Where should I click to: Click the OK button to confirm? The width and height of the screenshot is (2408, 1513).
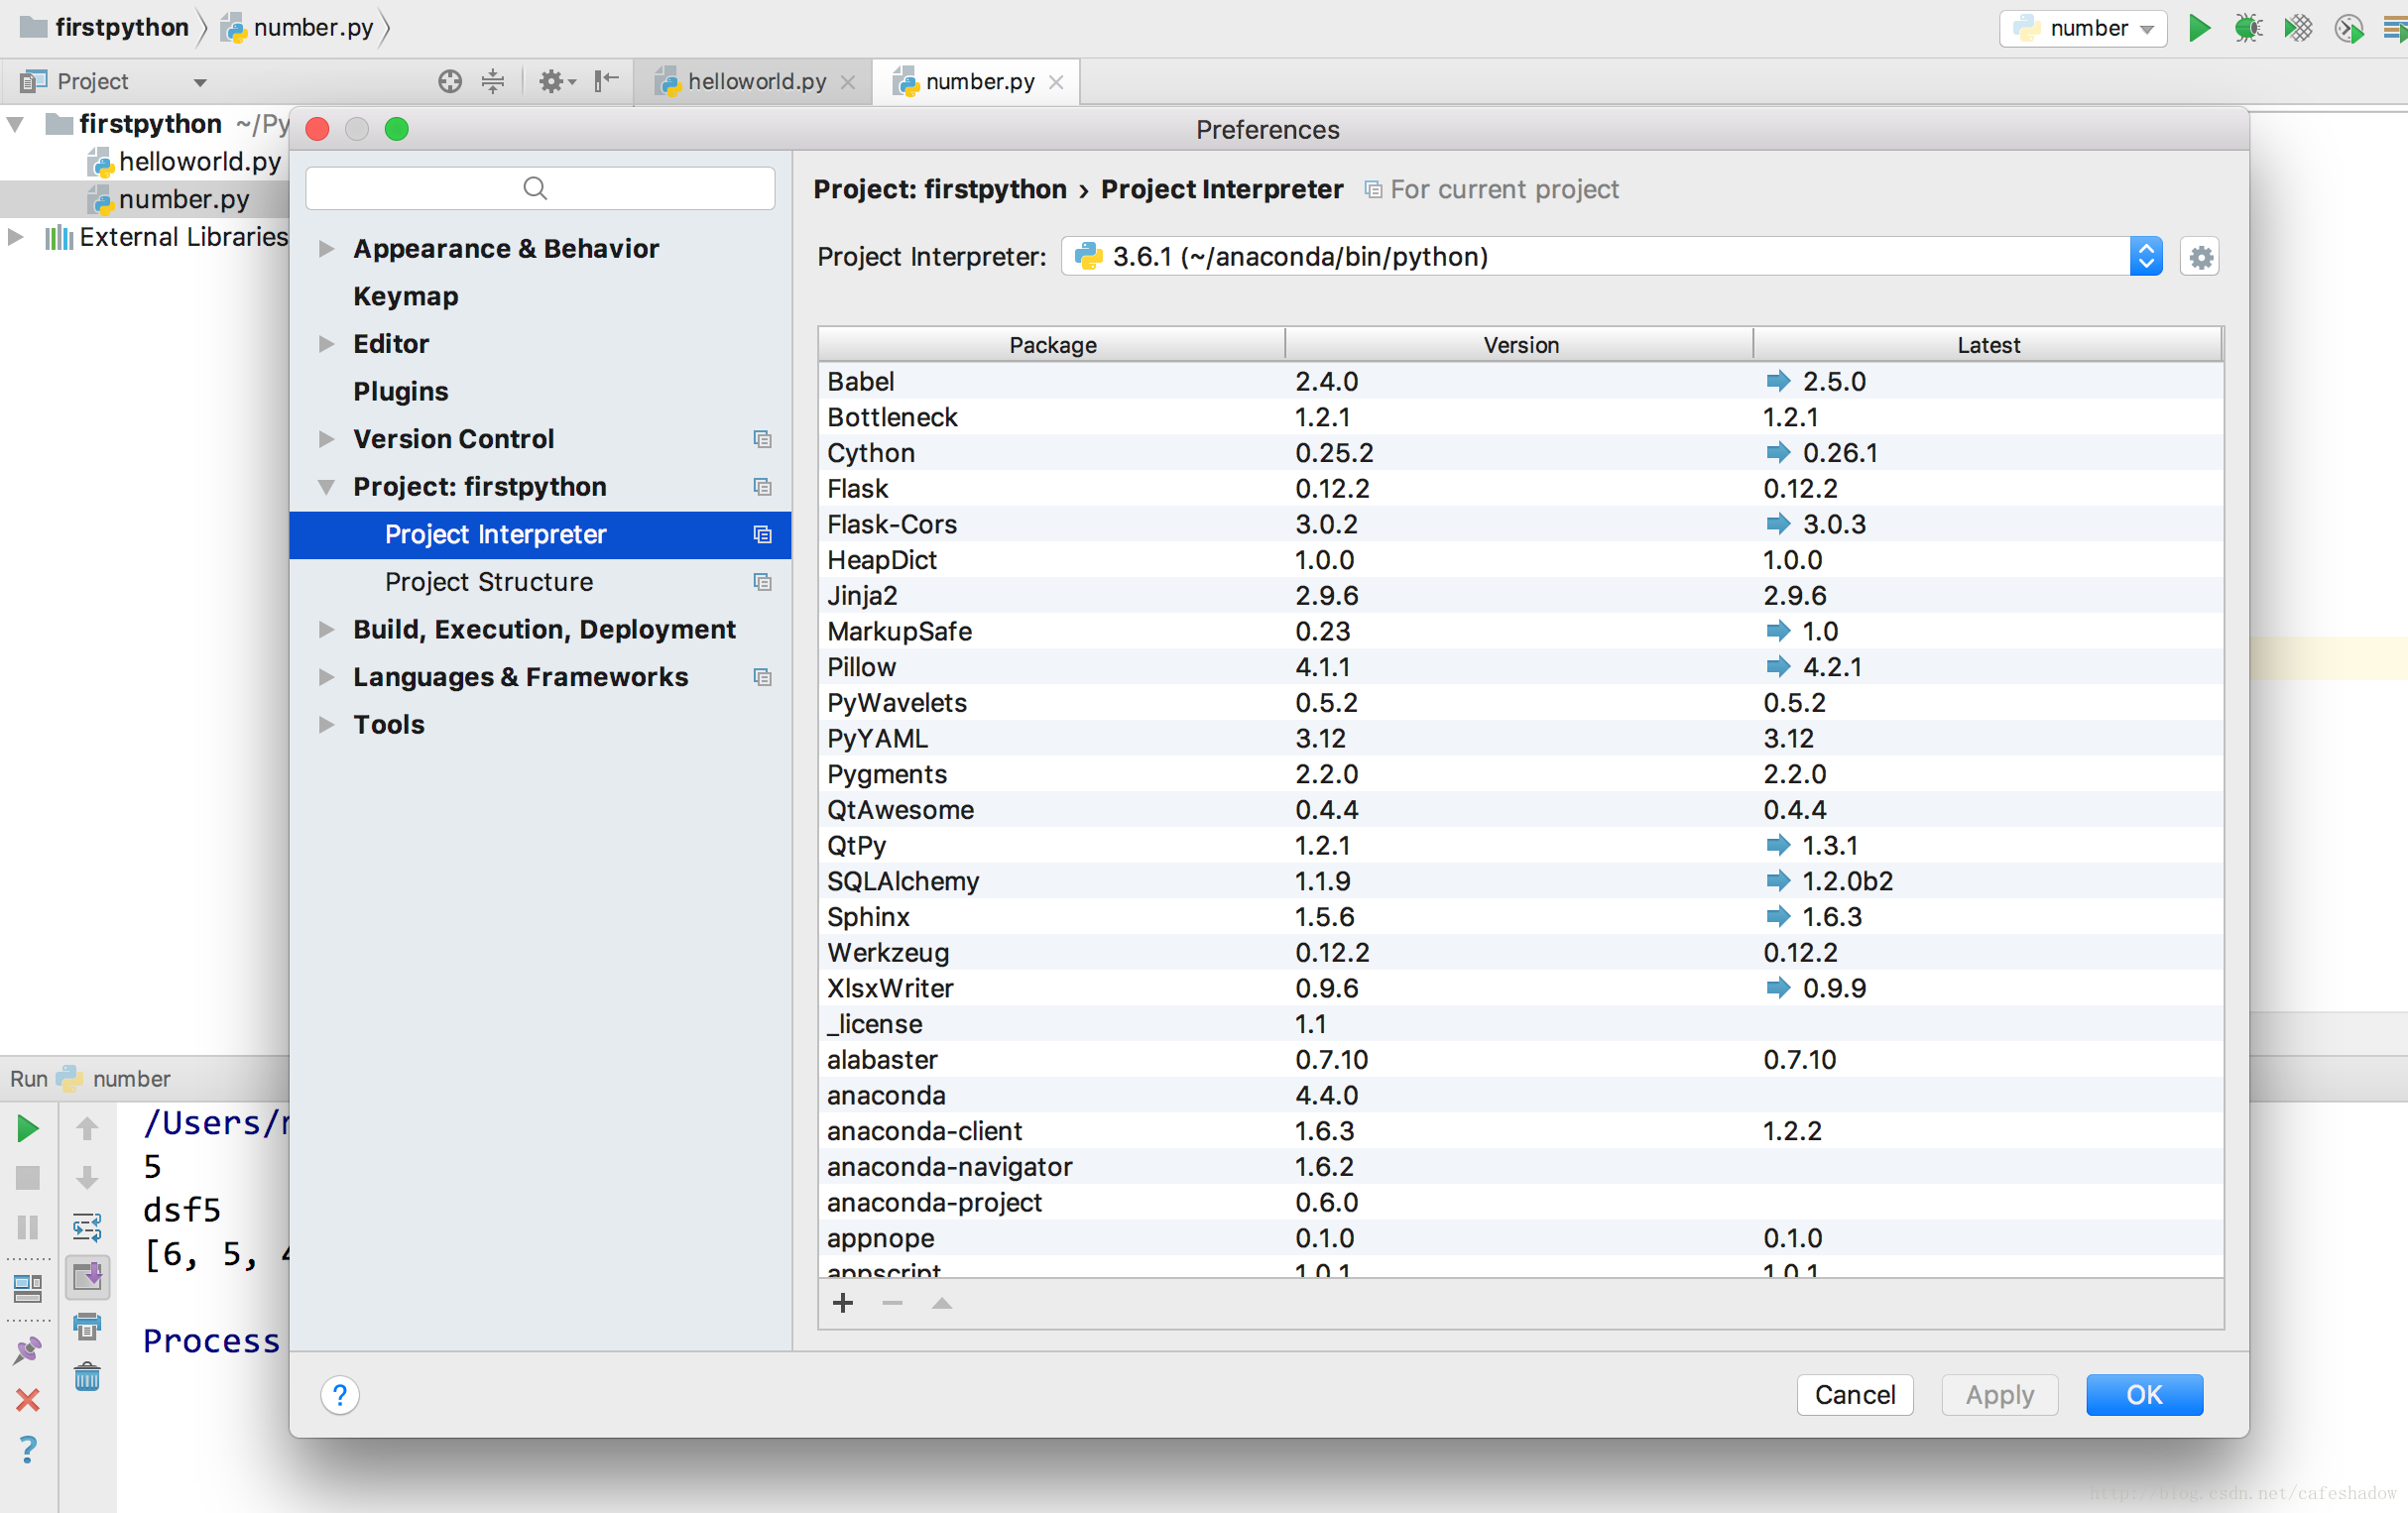pos(2143,1393)
